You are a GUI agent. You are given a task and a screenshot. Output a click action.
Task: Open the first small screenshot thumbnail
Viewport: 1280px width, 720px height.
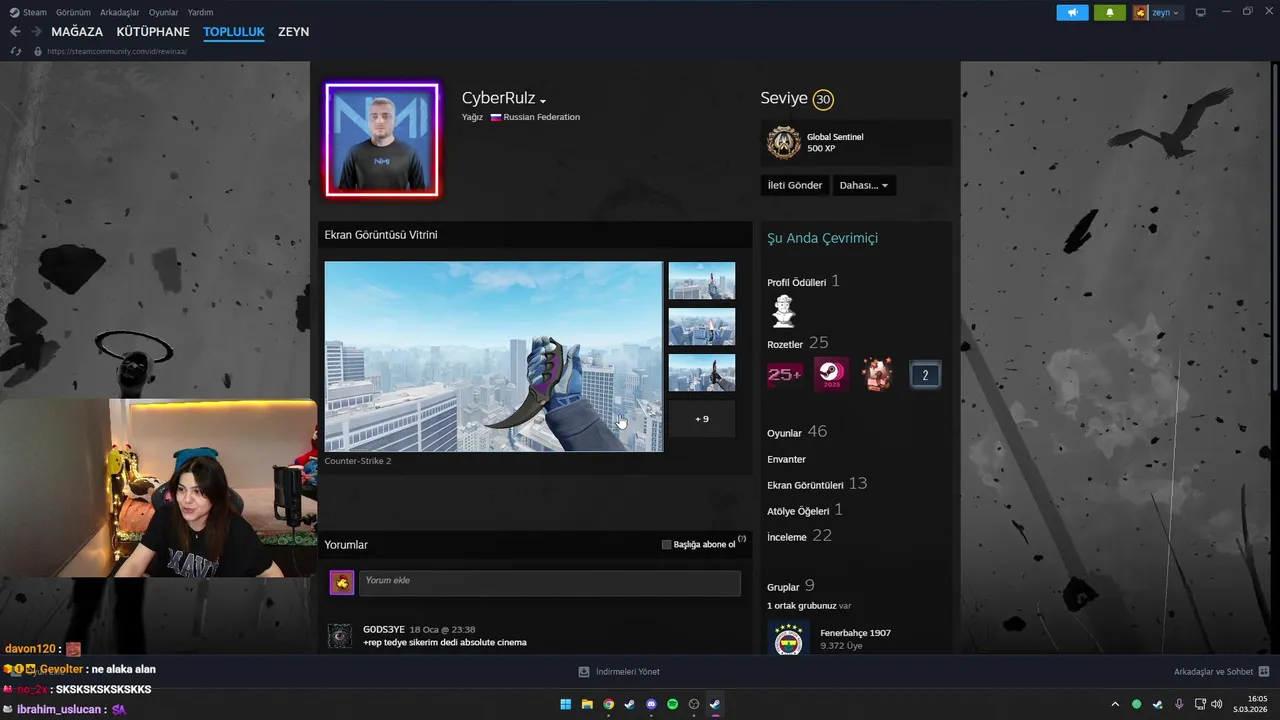pyautogui.click(x=701, y=281)
